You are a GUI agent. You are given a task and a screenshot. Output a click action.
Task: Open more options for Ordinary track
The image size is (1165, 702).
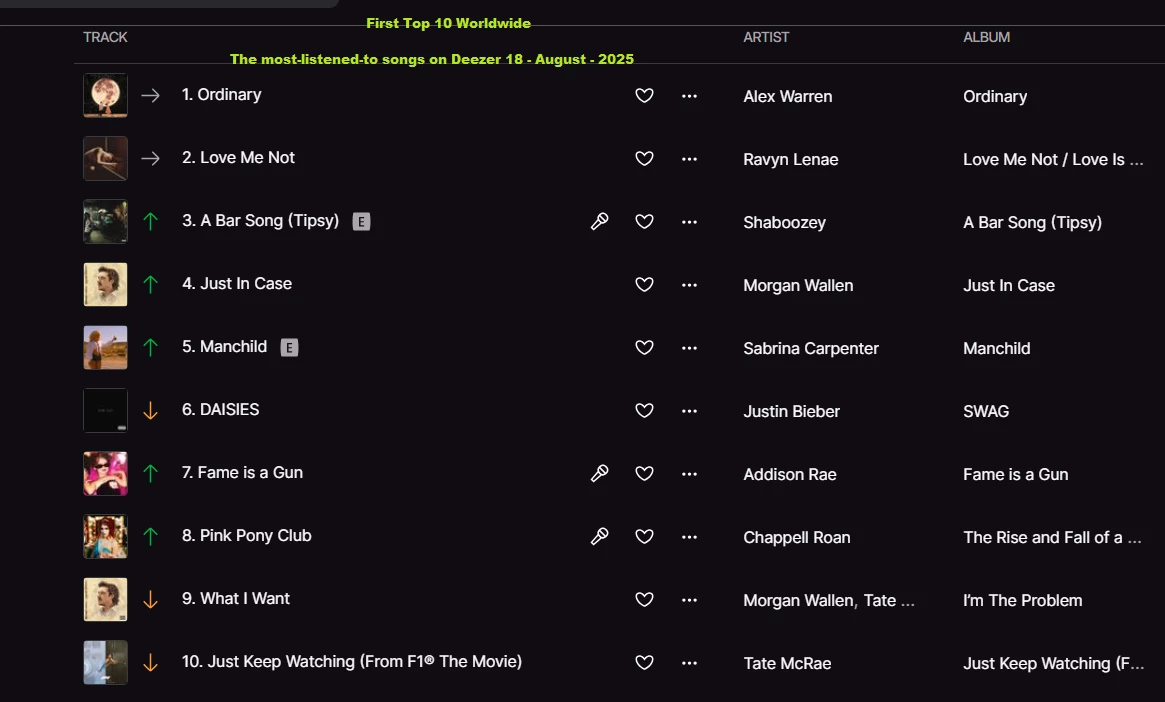[689, 96]
